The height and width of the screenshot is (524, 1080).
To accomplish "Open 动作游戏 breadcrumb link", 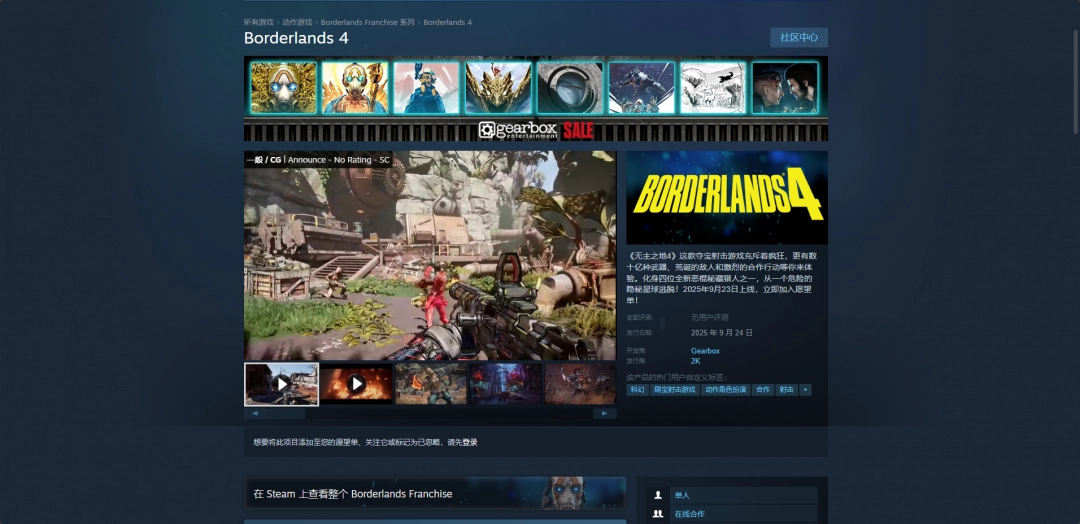I will tap(297, 22).
